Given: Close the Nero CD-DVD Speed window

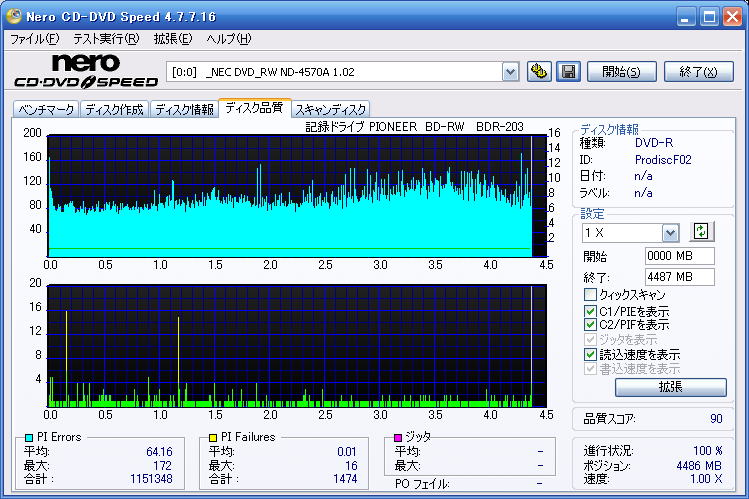Looking at the screenshot, I should point(732,17).
